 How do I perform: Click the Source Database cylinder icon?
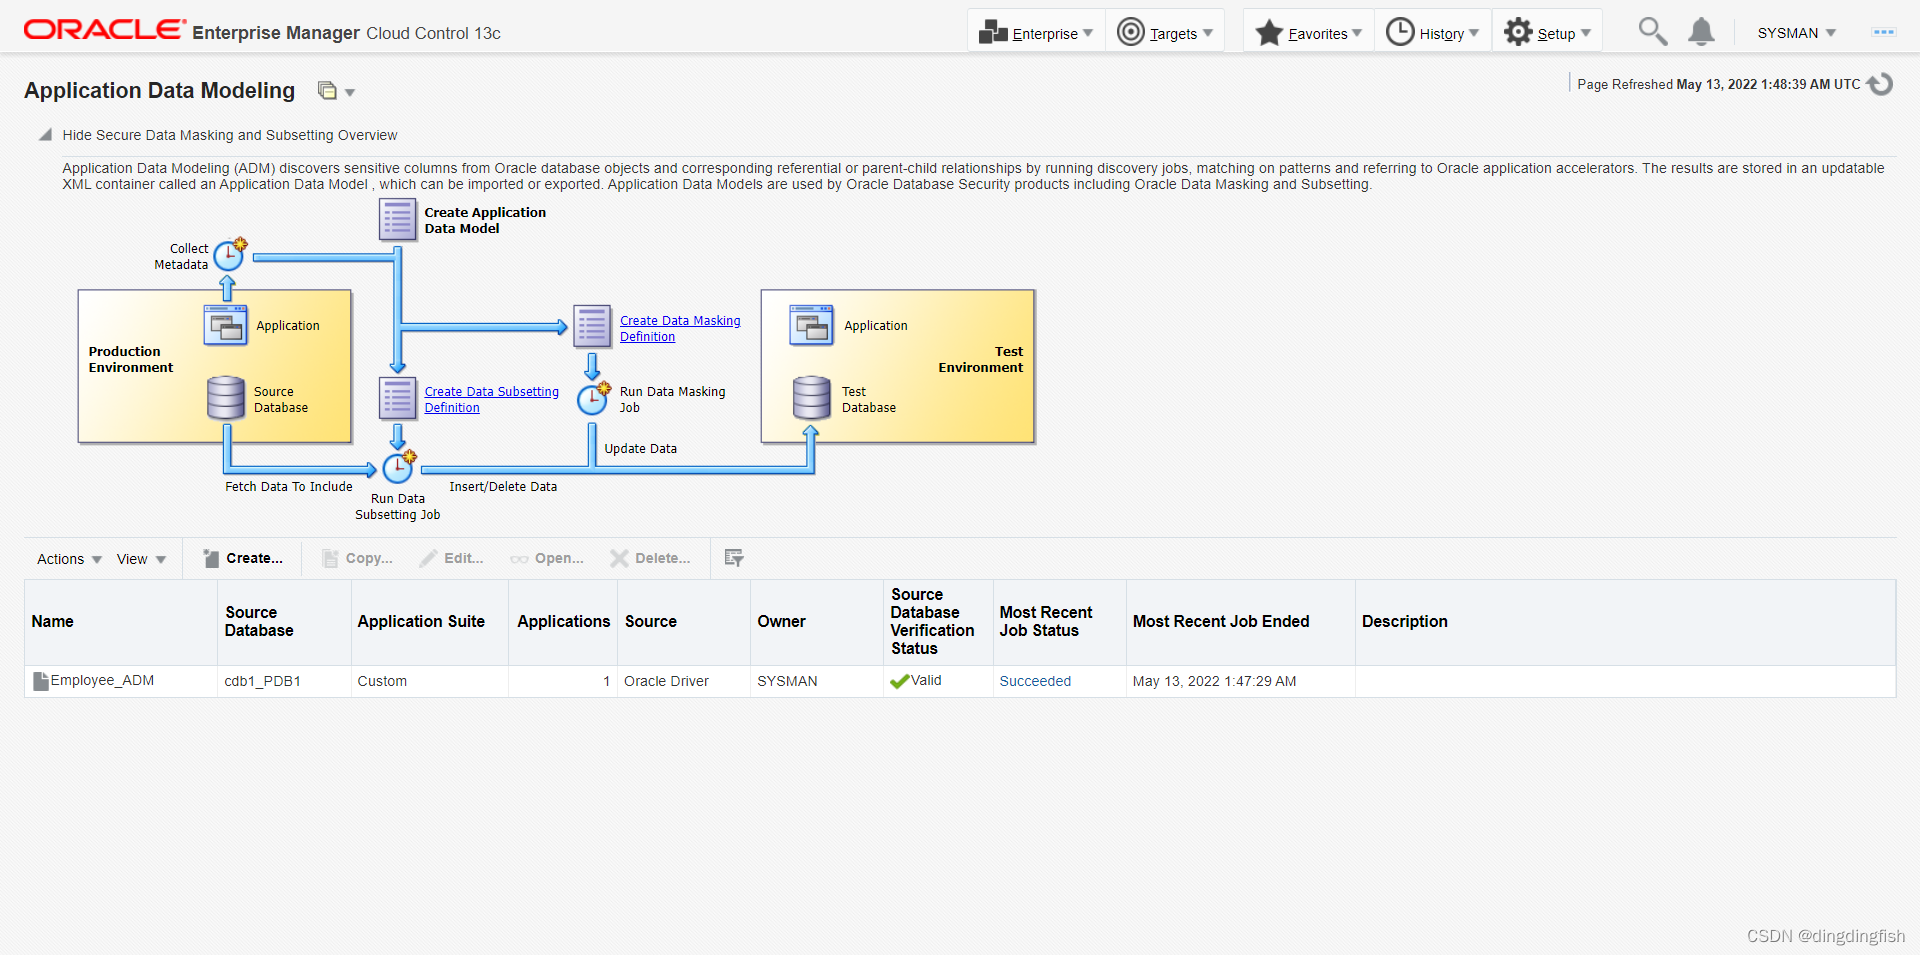click(226, 398)
